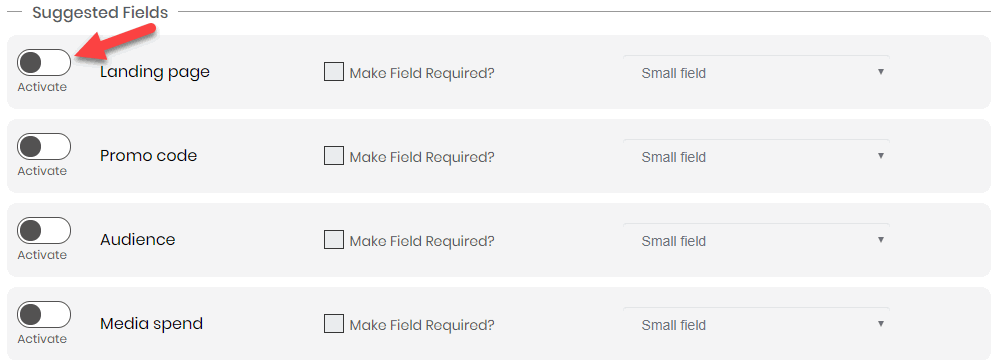Click the Landing page dropdown arrow

click(x=881, y=72)
